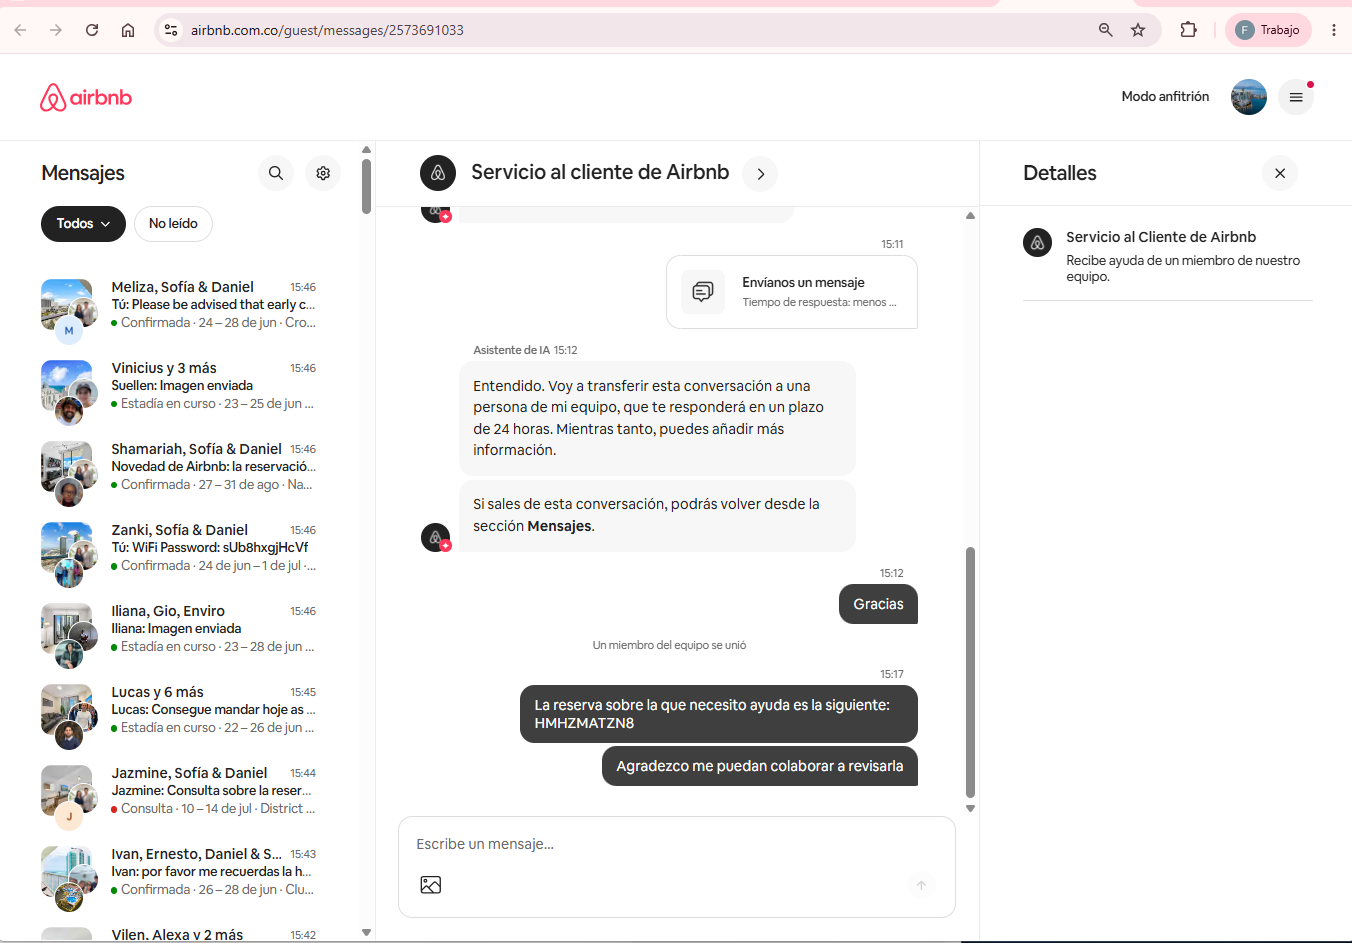The image size is (1352, 943).
Task: Click the chat scrollbar down arrow
Action: [970, 809]
